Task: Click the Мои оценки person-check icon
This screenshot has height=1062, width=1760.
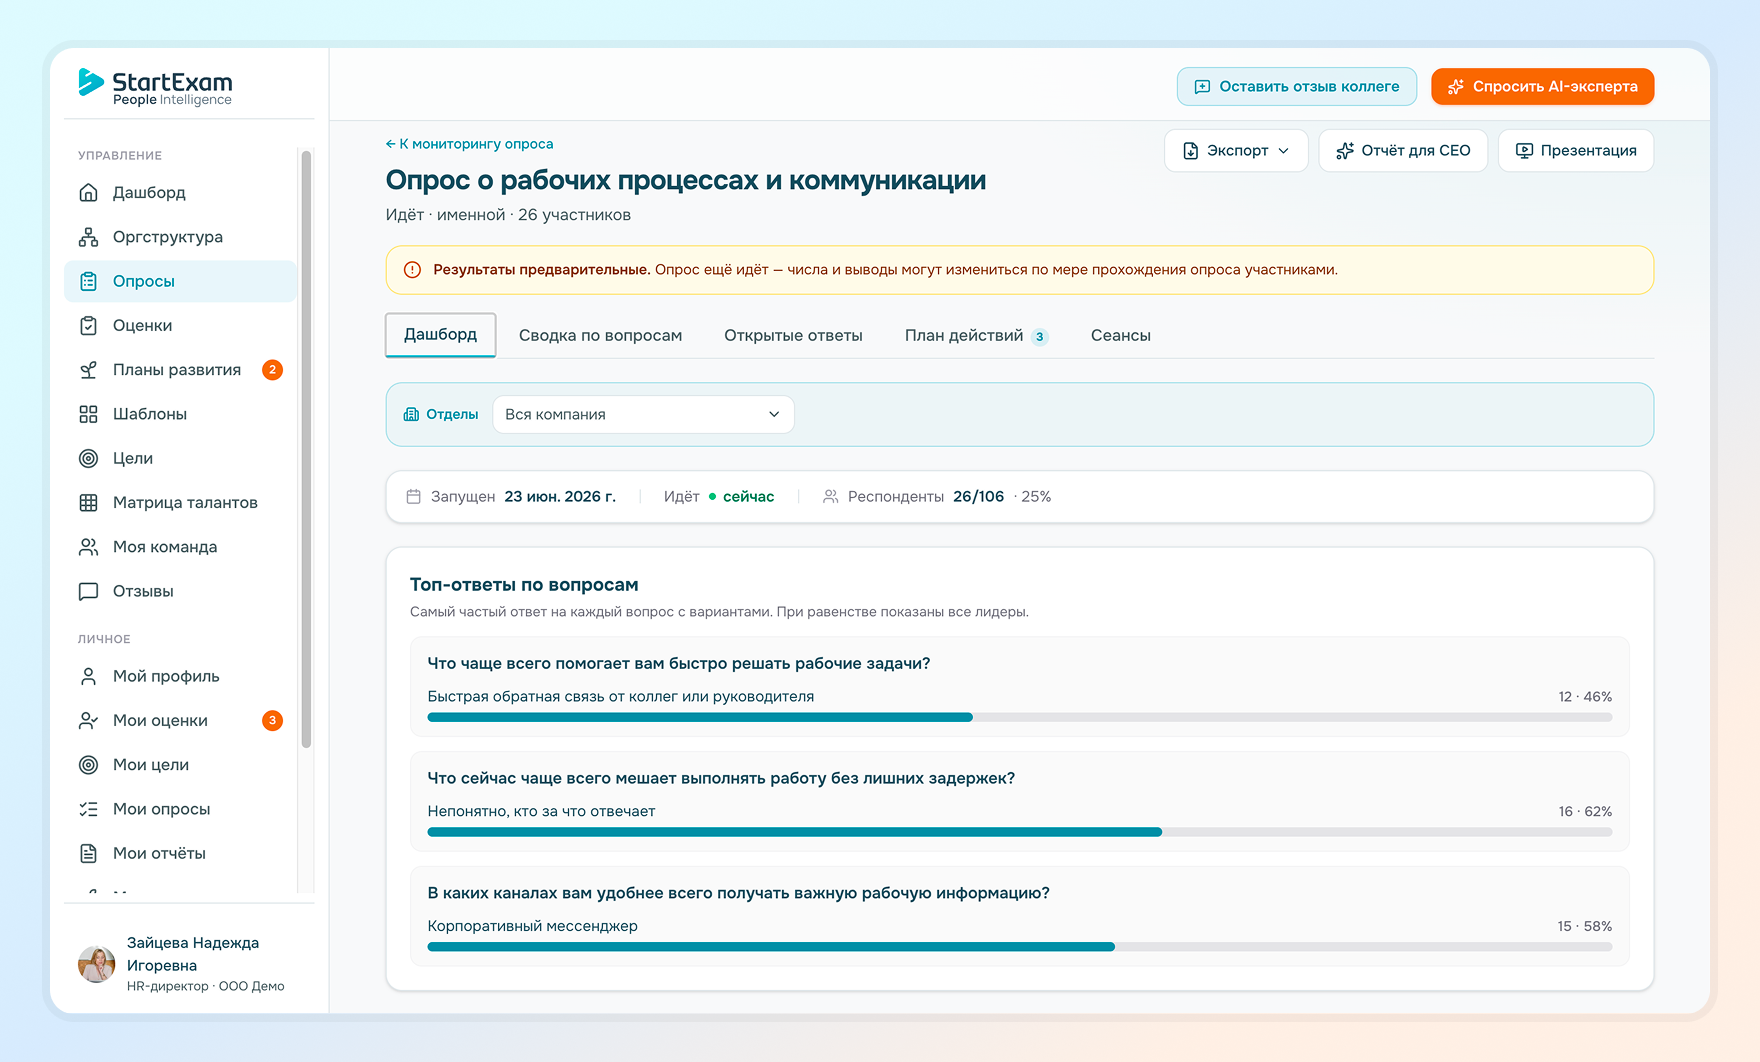Action: (89, 720)
